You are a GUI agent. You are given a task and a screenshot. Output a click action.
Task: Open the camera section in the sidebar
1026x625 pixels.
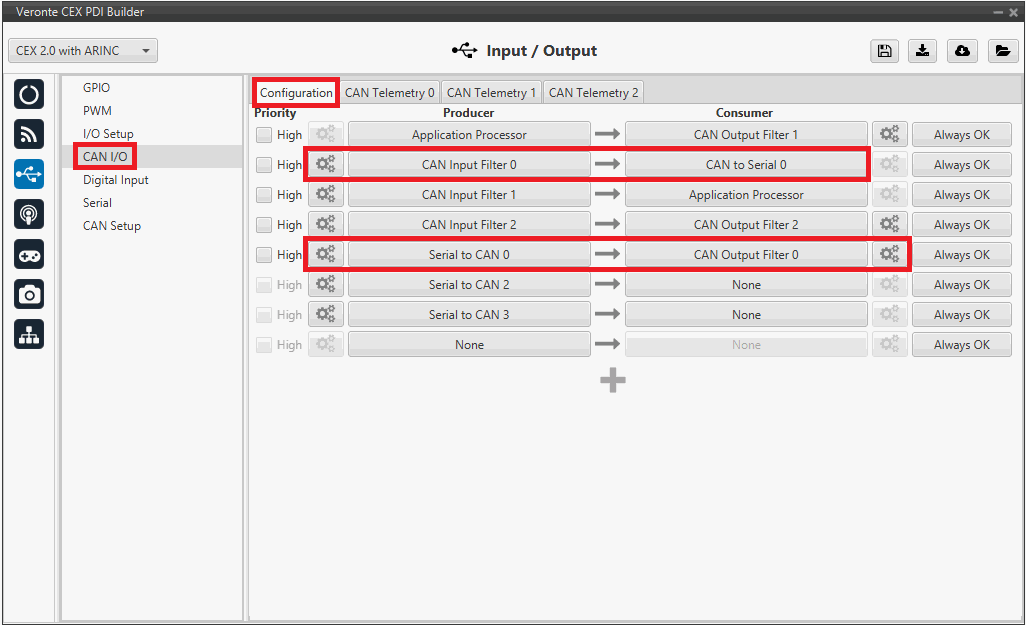click(x=29, y=294)
